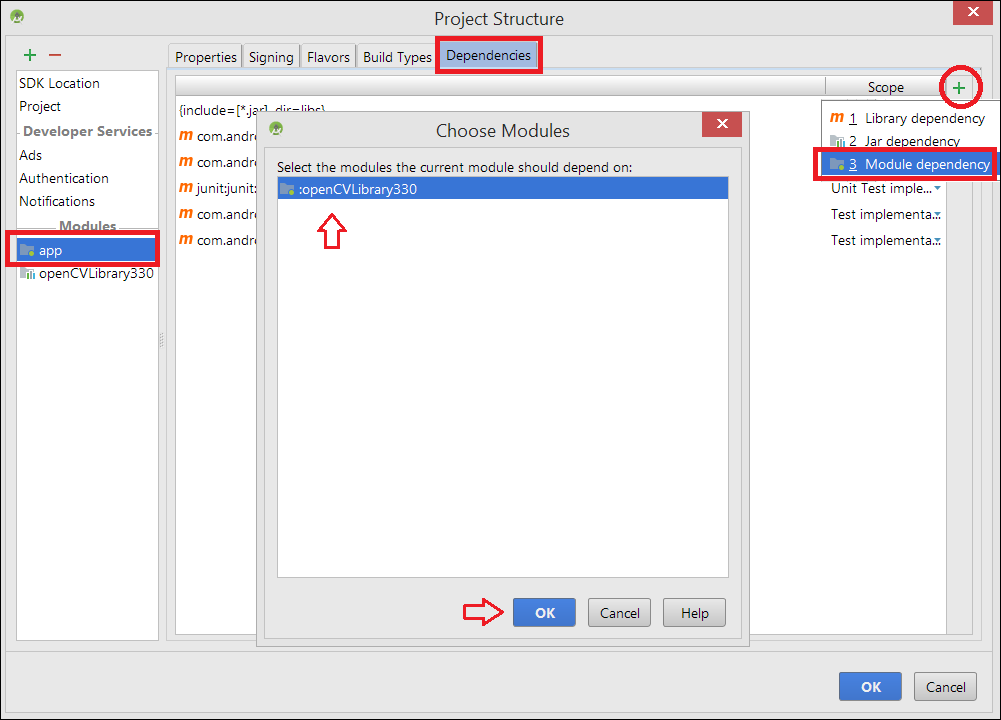Viewport: 1001px width, 720px height.
Task: Click Cancel in the Project Structure window
Action: (945, 687)
